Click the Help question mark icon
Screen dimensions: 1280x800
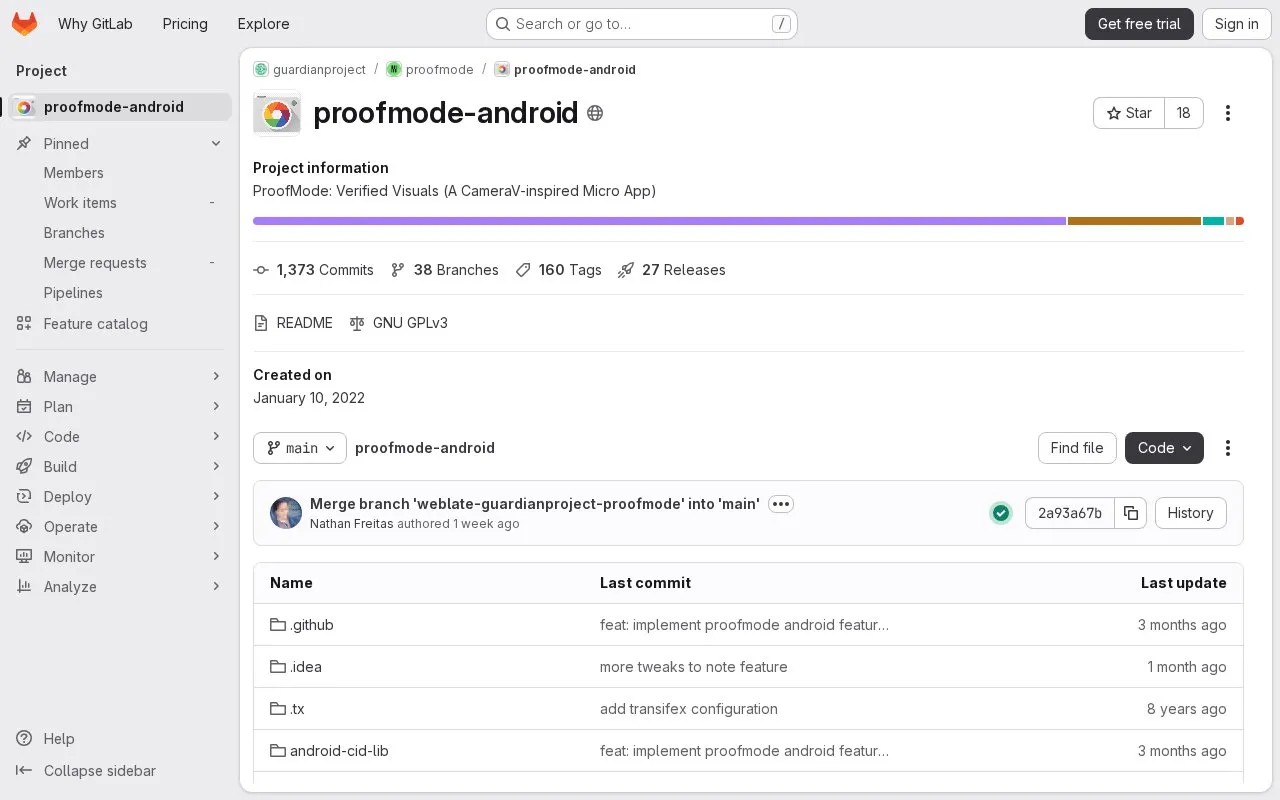coord(24,739)
